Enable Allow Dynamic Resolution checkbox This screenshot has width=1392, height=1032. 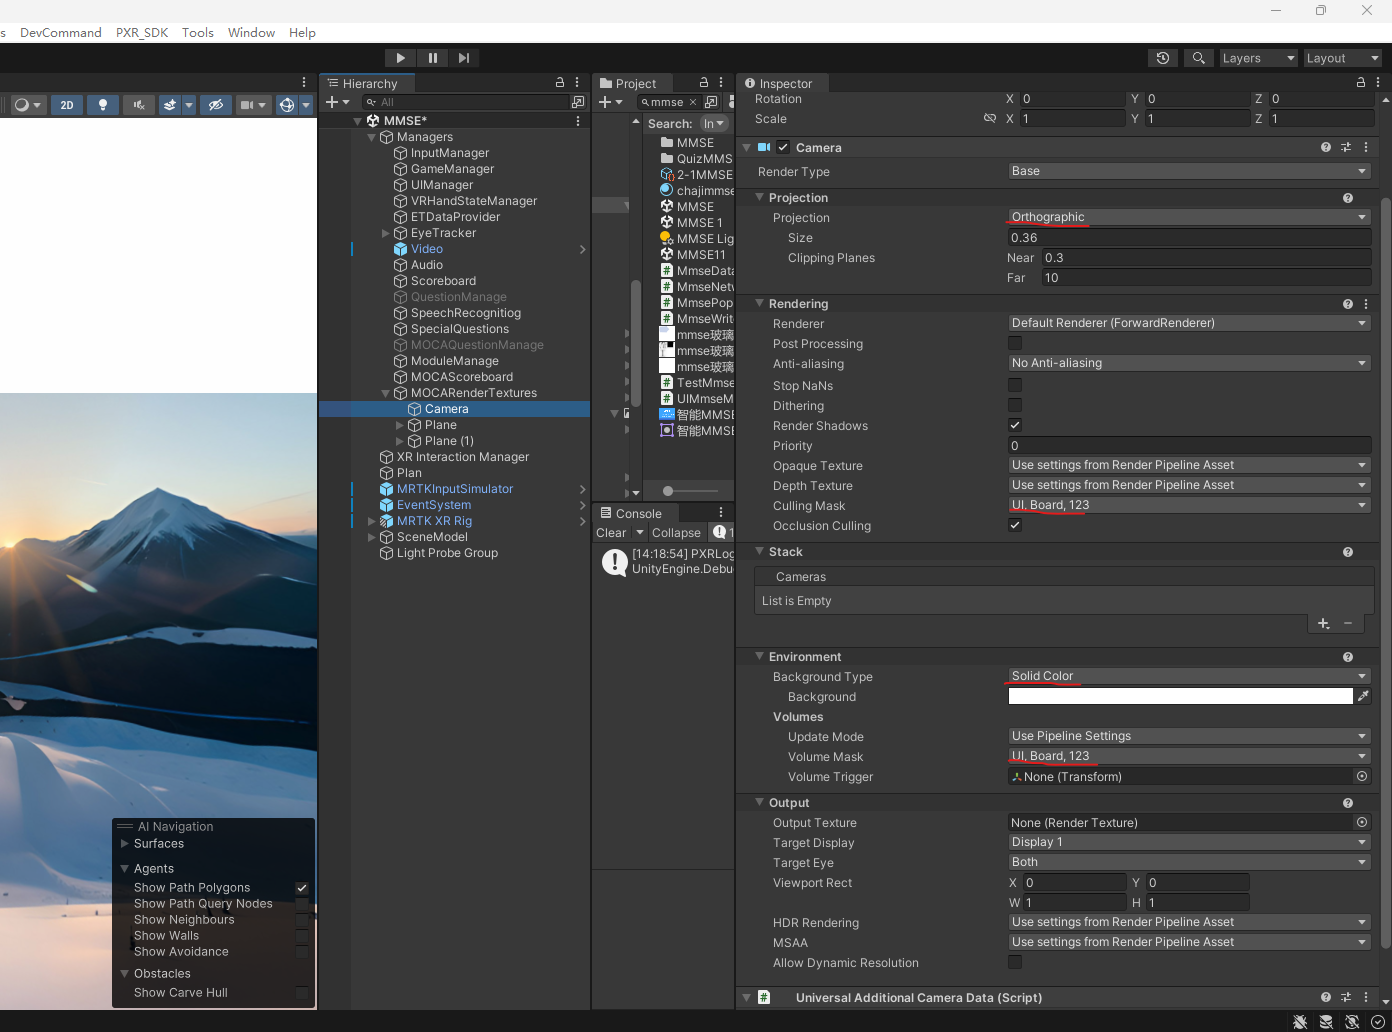pyautogui.click(x=1015, y=962)
